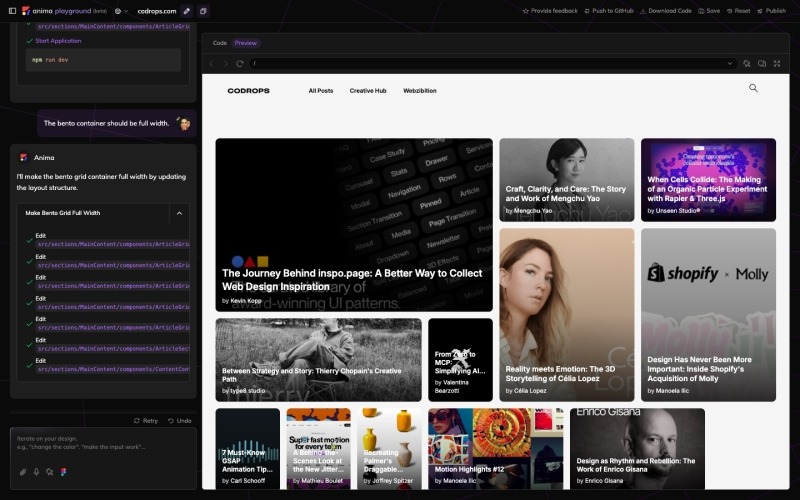Collapse the Make Bento Grid Full Width section

(179, 213)
